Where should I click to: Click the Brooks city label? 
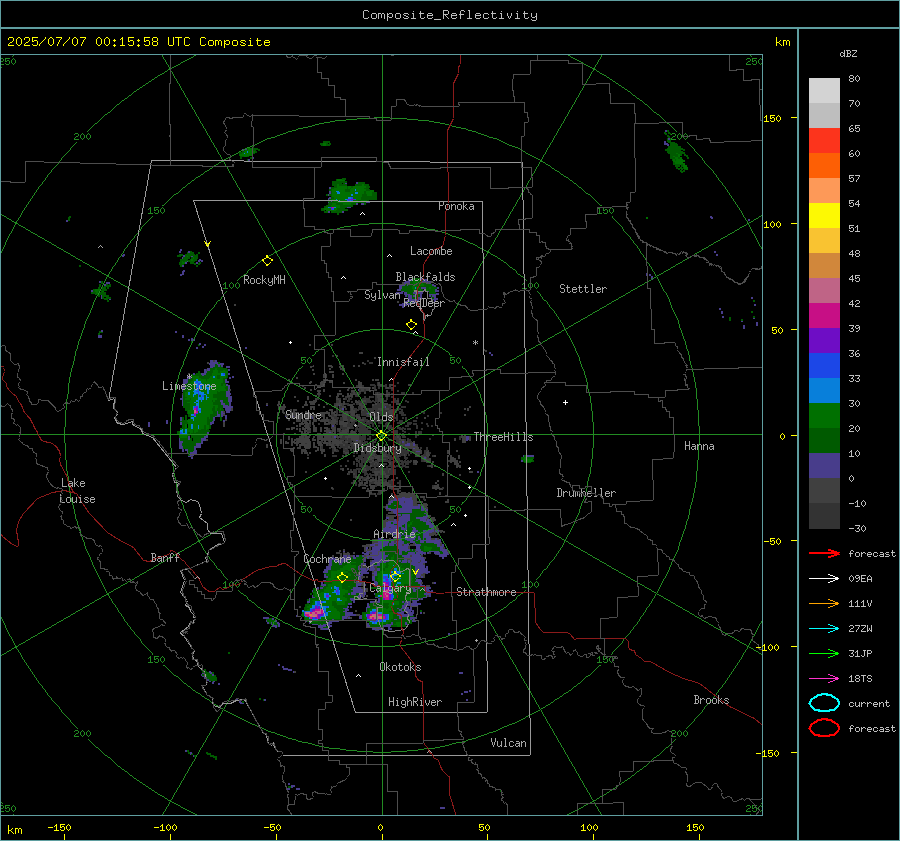711,700
